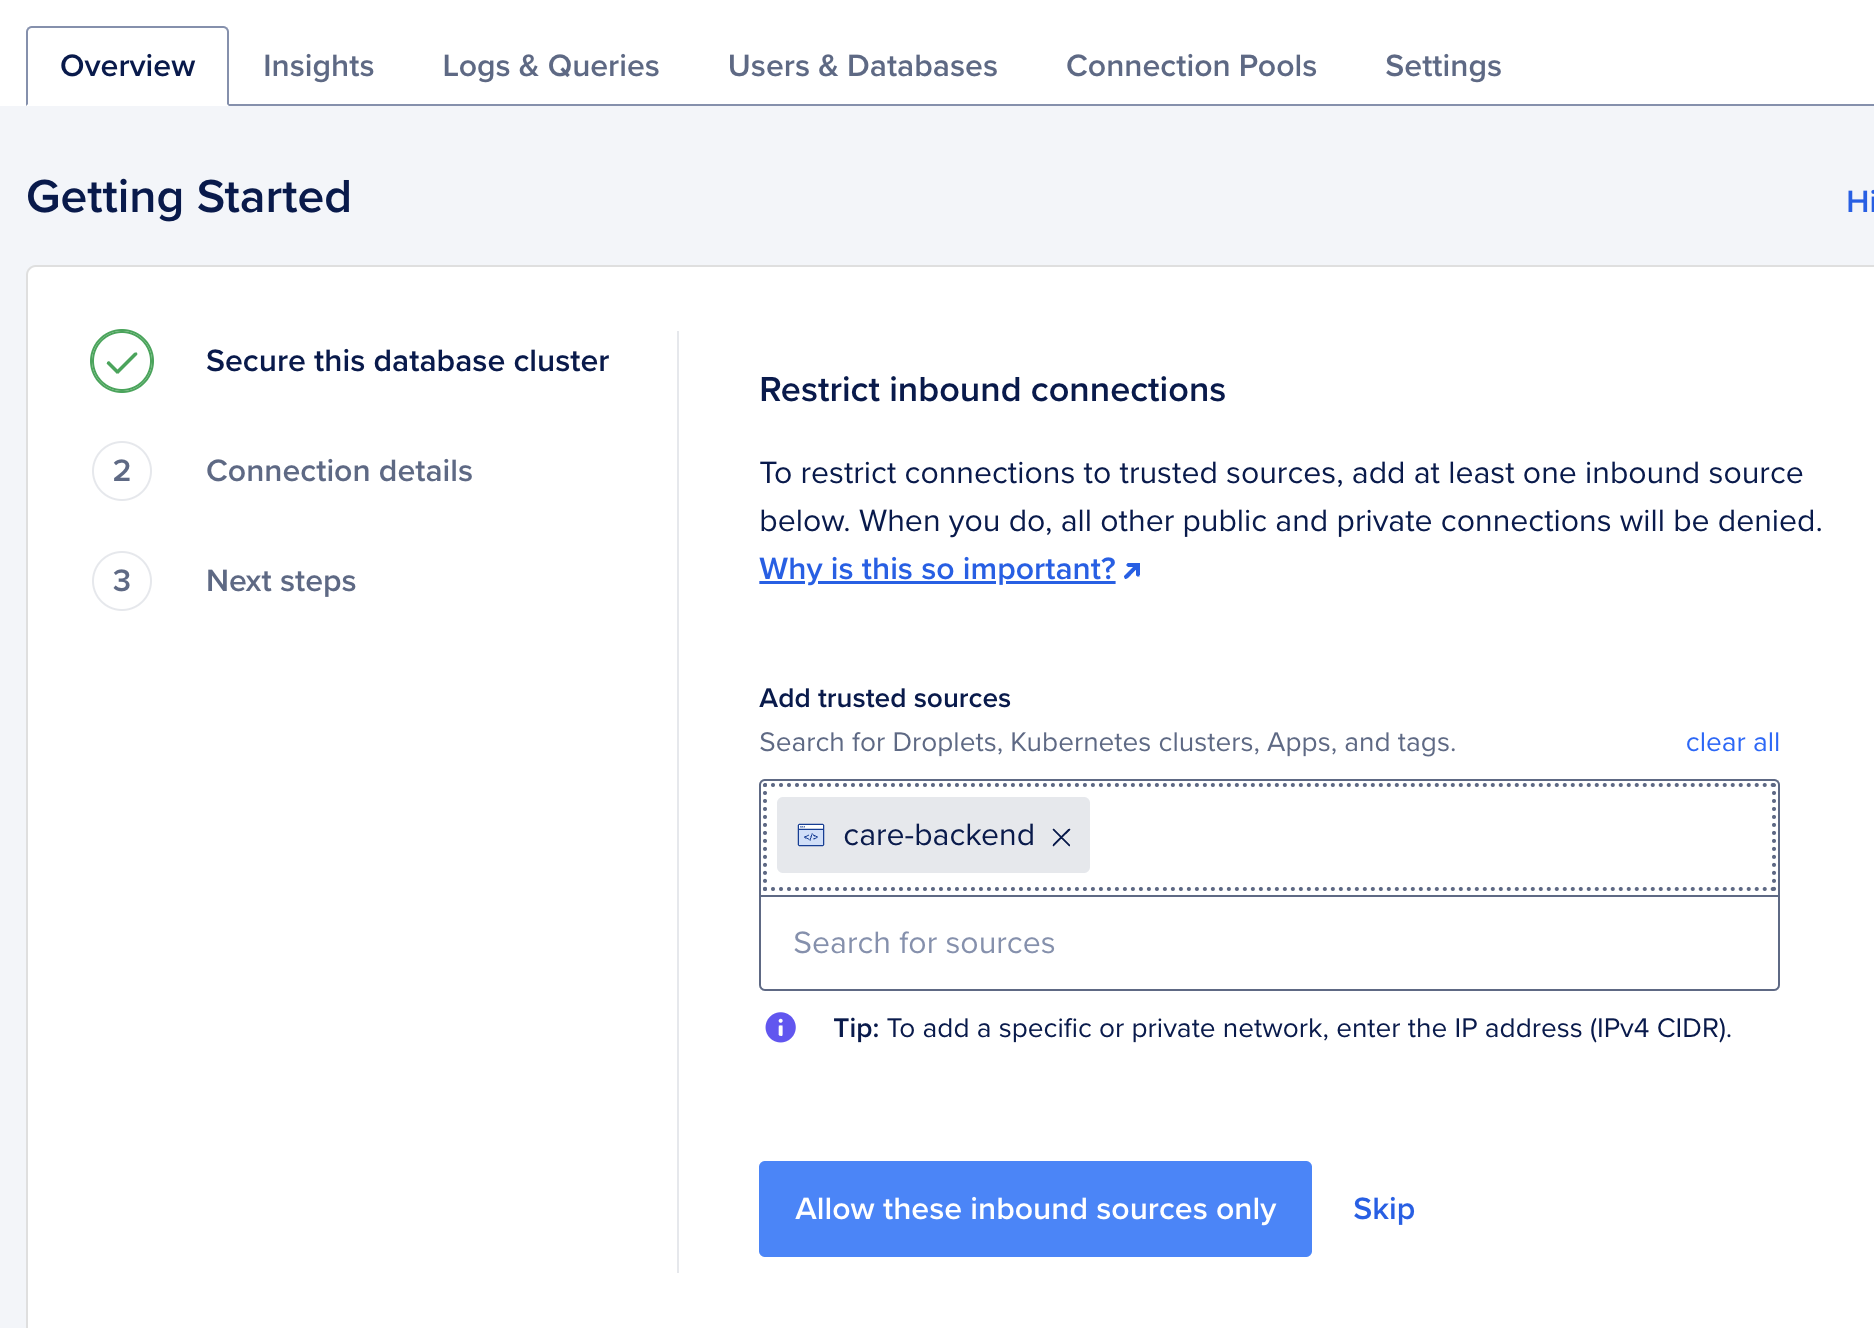Go to Users & Databases tab

(863, 65)
